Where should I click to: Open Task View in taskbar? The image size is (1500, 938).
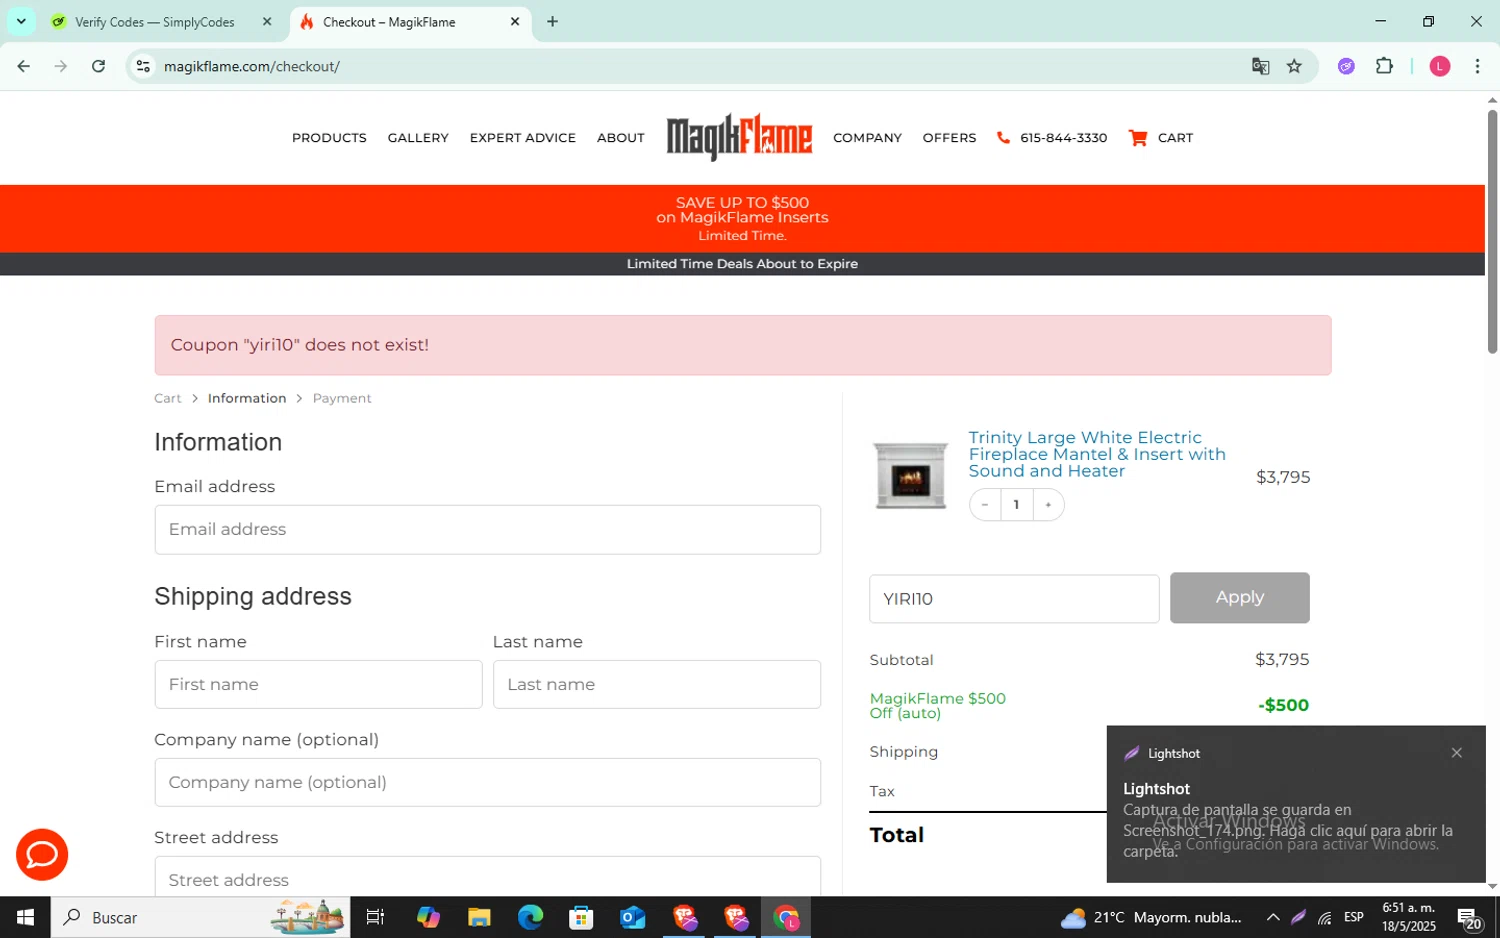[x=376, y=917]
